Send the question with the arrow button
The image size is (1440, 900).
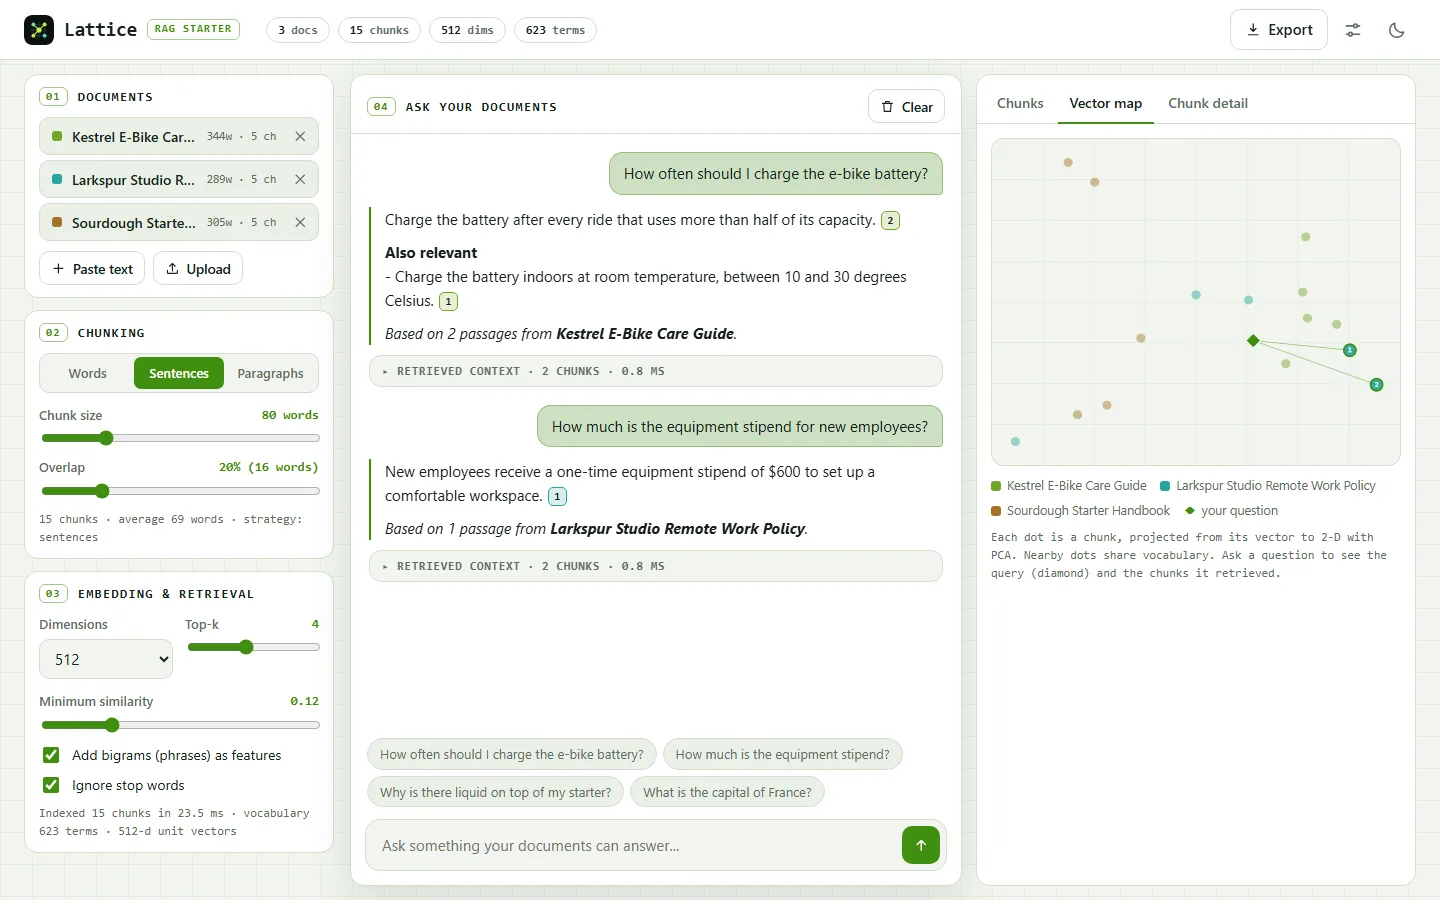click(x=921, y=845)
